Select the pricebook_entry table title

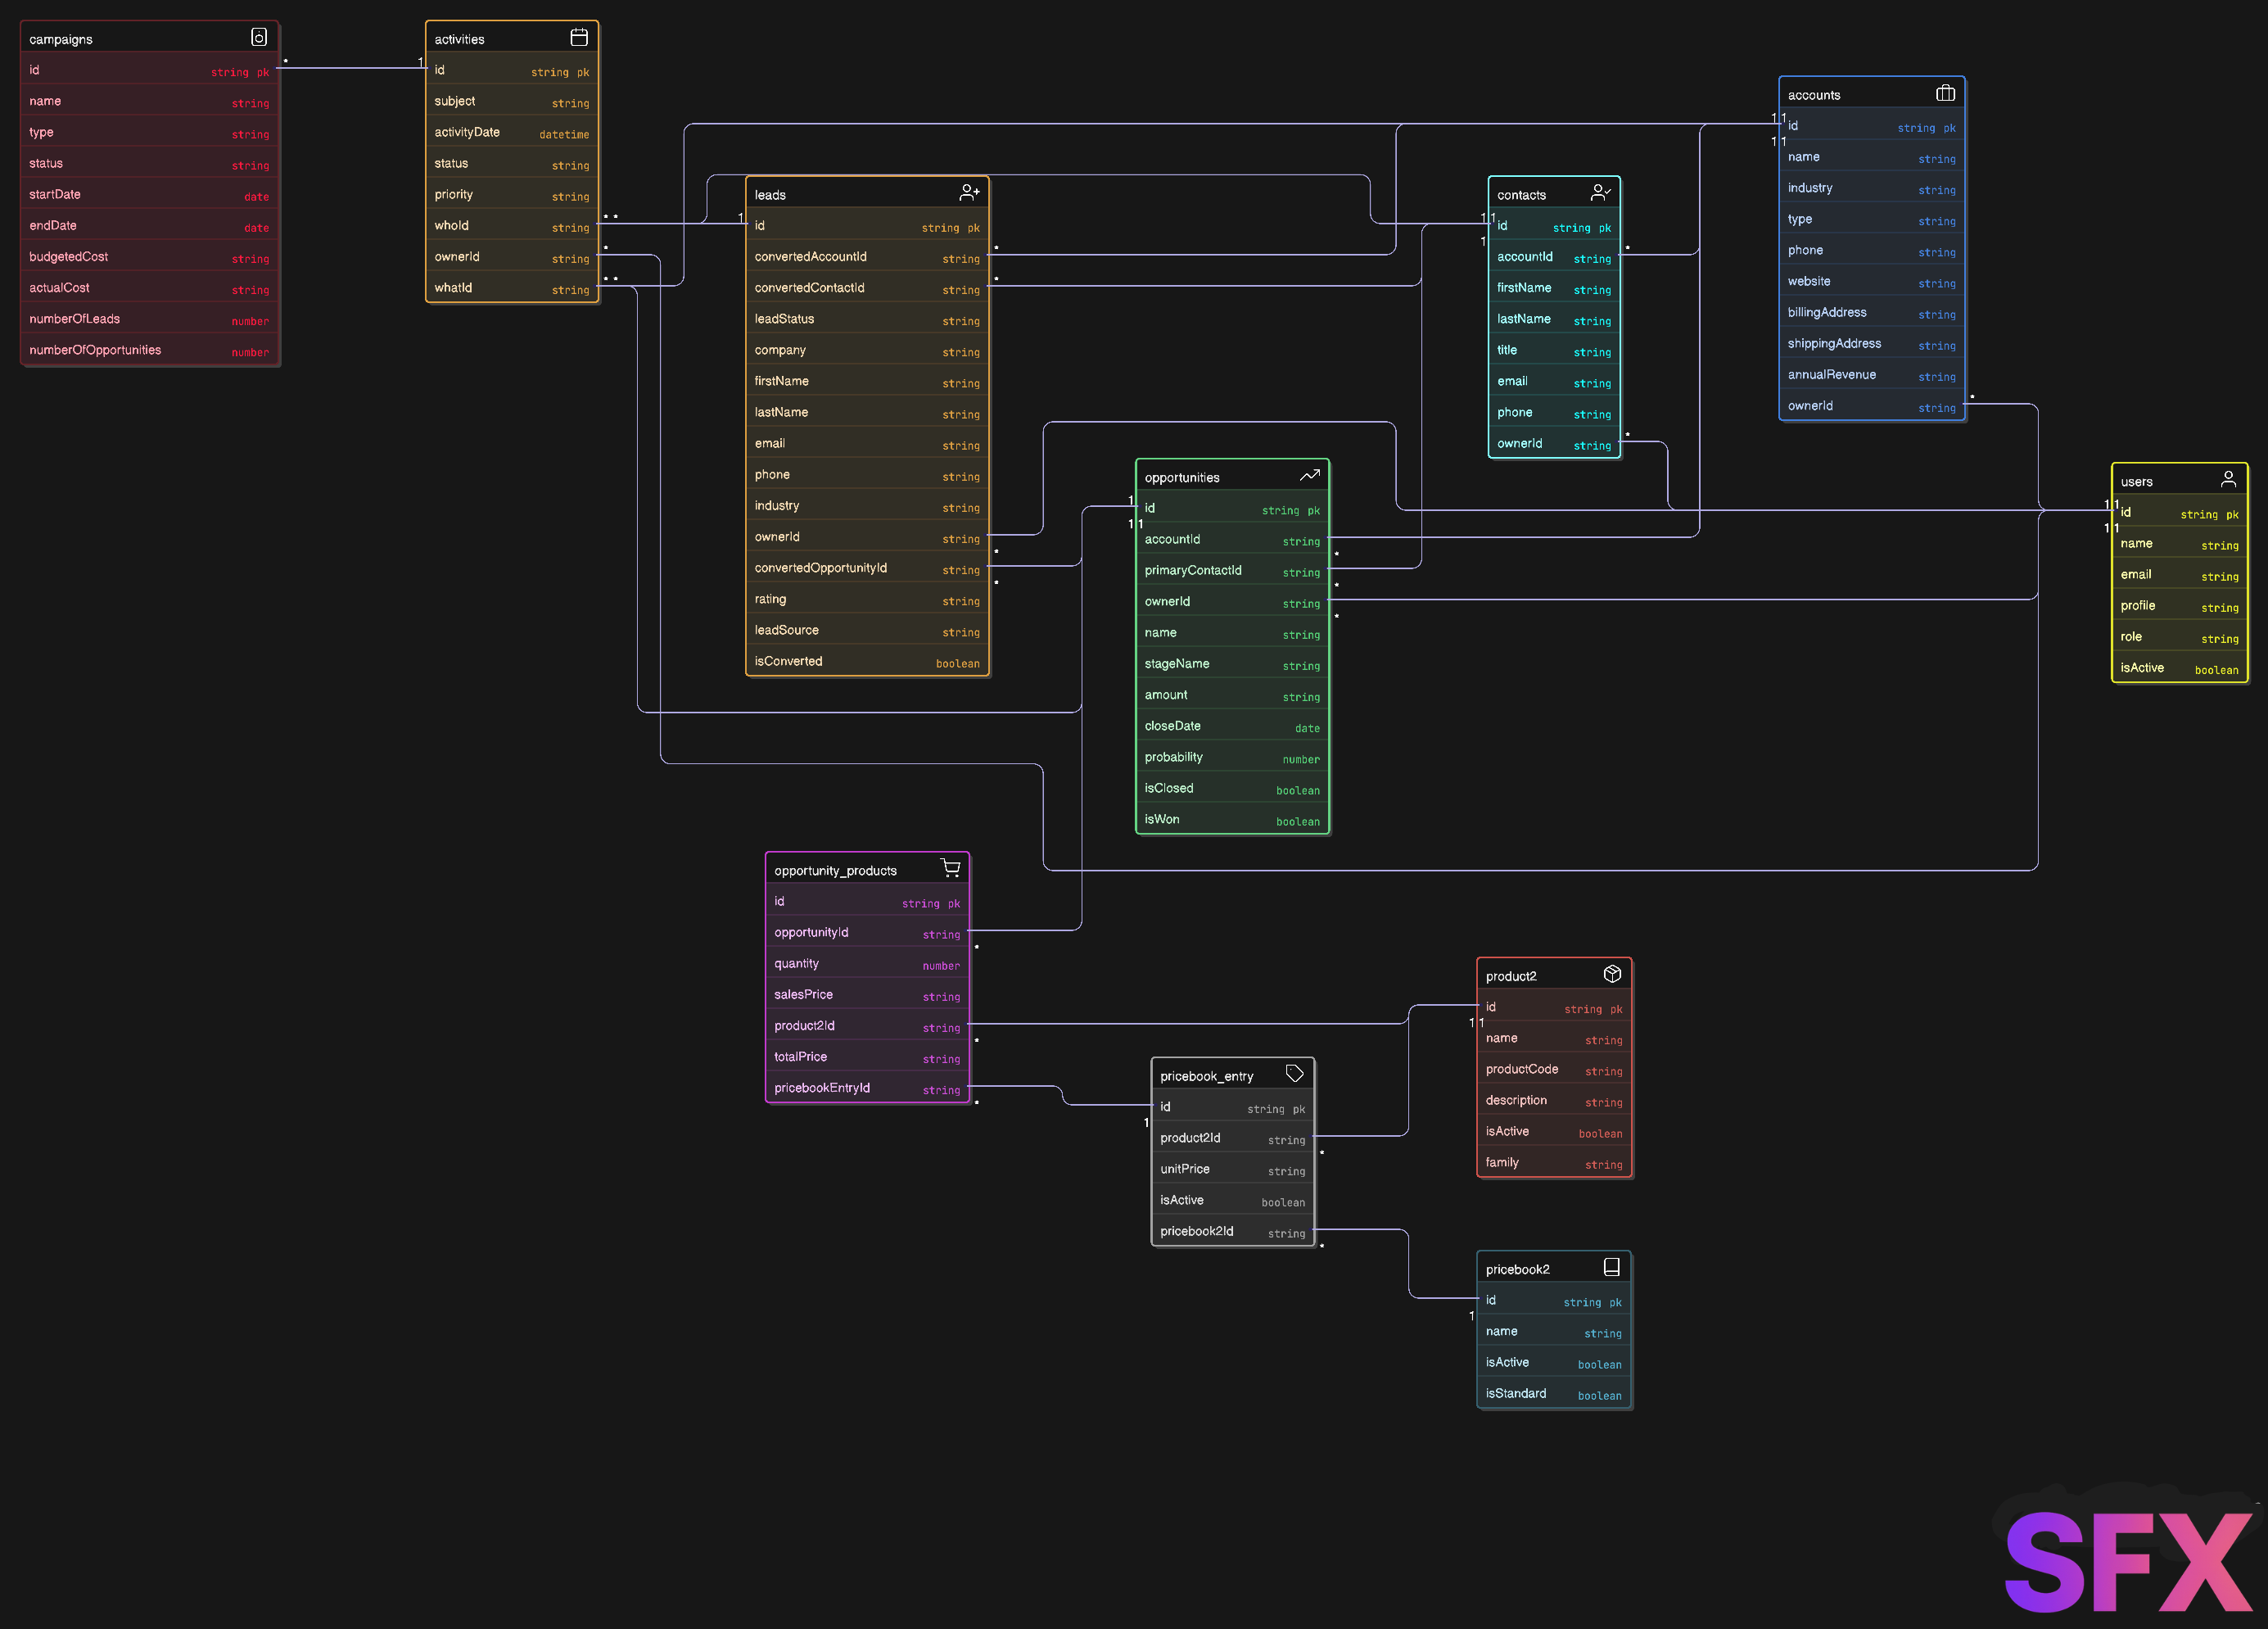click(1206, 1076)
